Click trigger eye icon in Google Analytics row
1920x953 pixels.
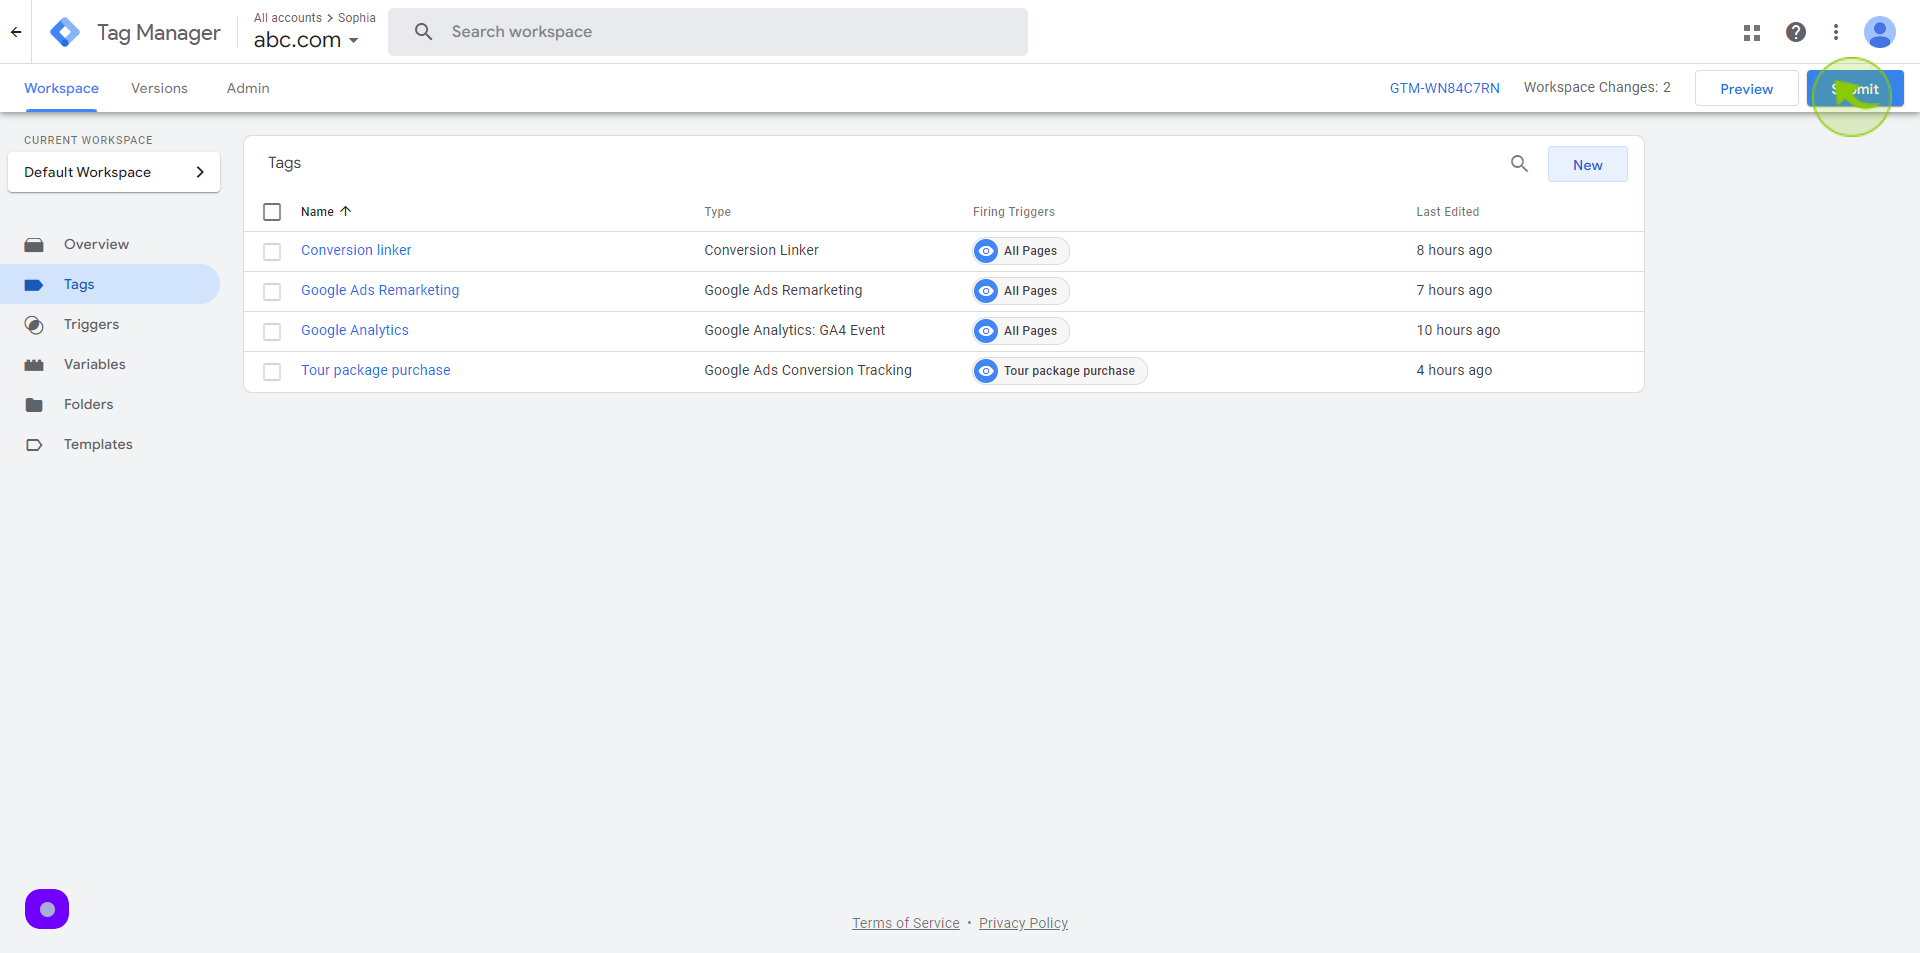coord(986,331)
